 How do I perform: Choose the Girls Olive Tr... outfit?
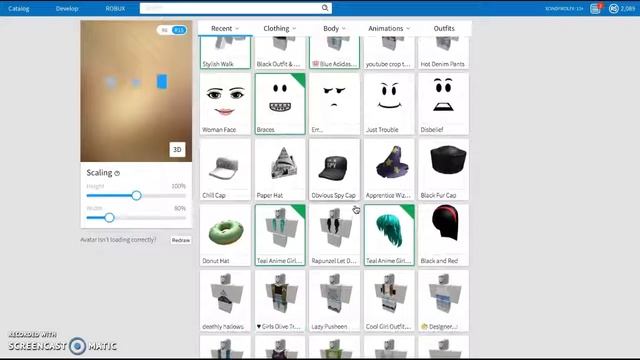click(x=280, y=301)
